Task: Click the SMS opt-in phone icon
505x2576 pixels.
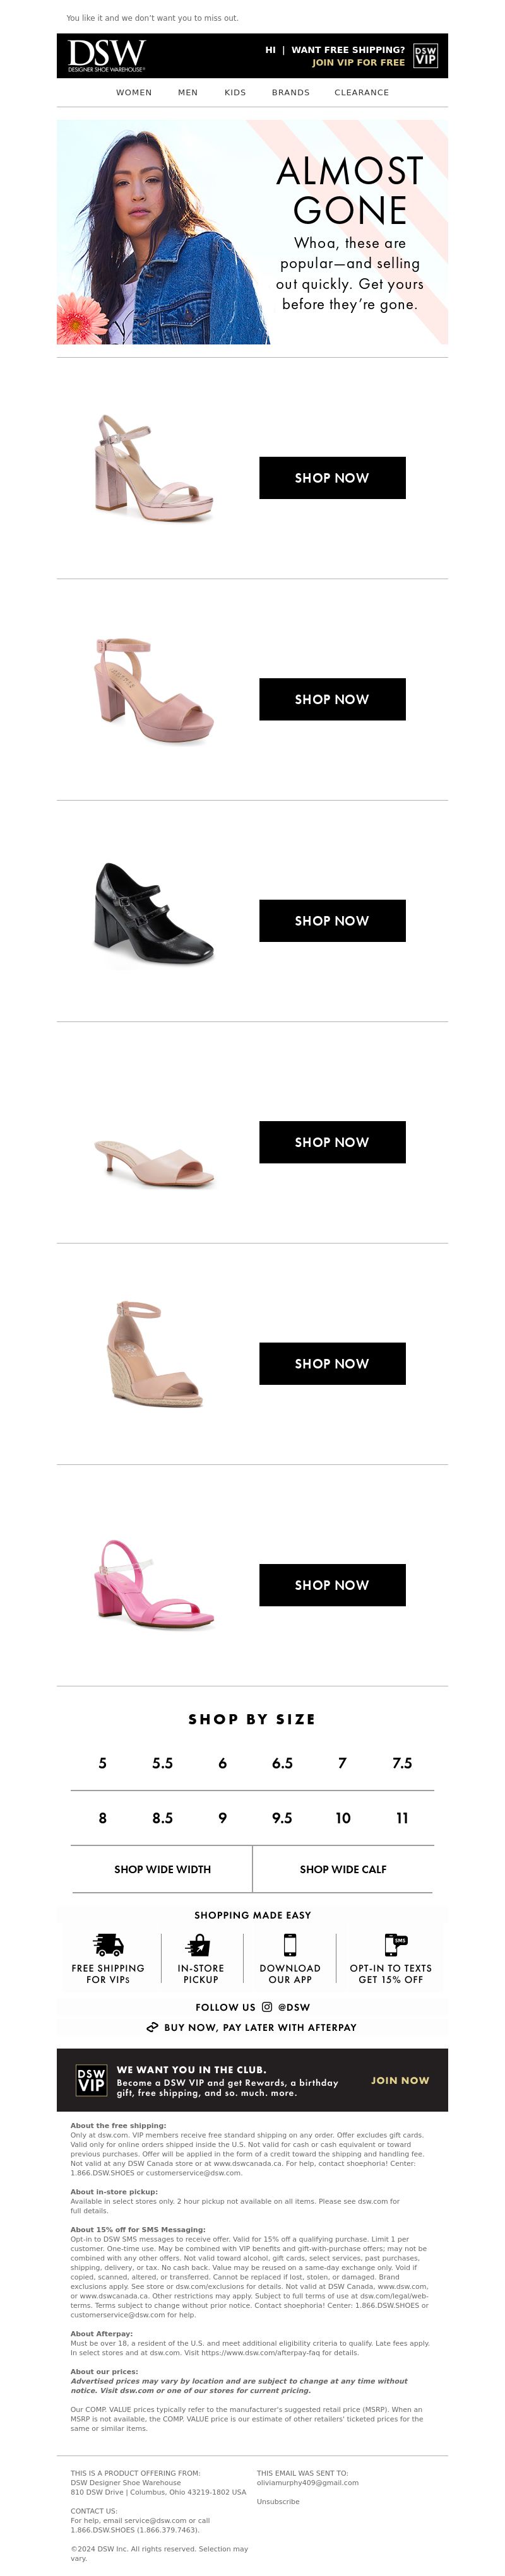Action: pyautogui.click(x=394, y=1944)
